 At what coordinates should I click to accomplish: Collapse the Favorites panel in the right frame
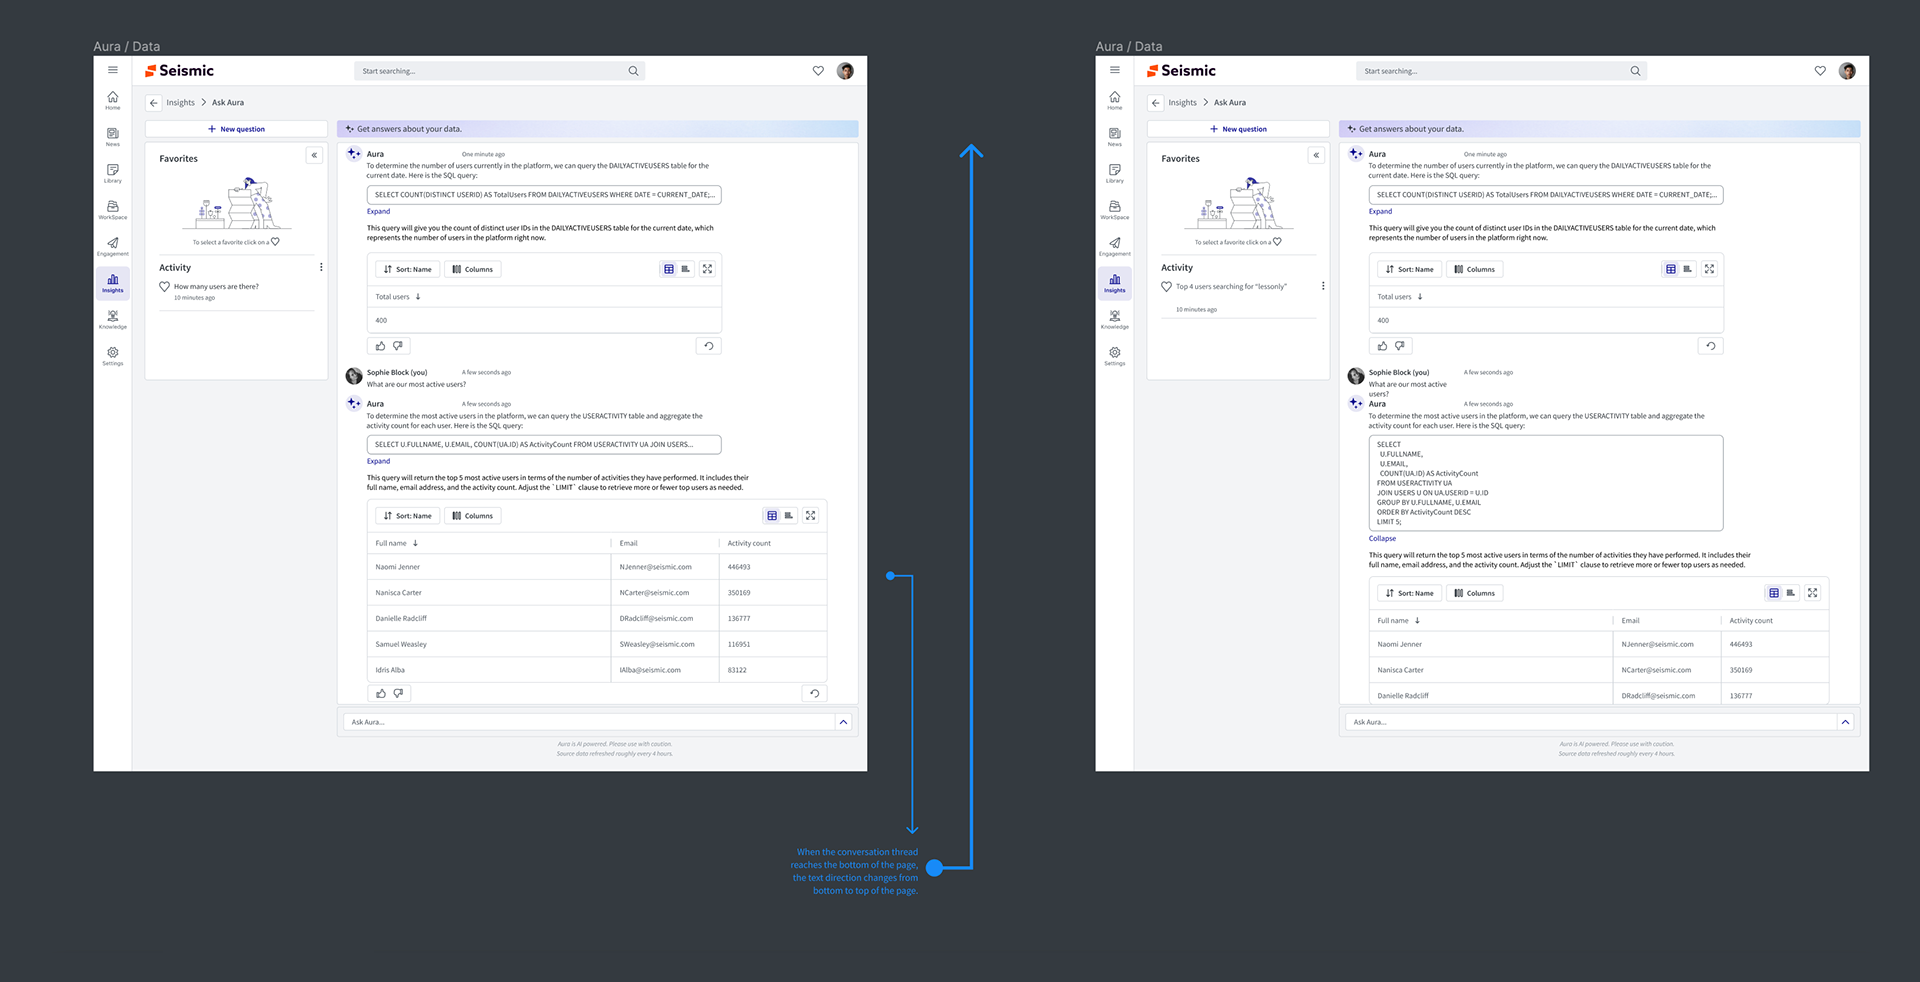1316,155
